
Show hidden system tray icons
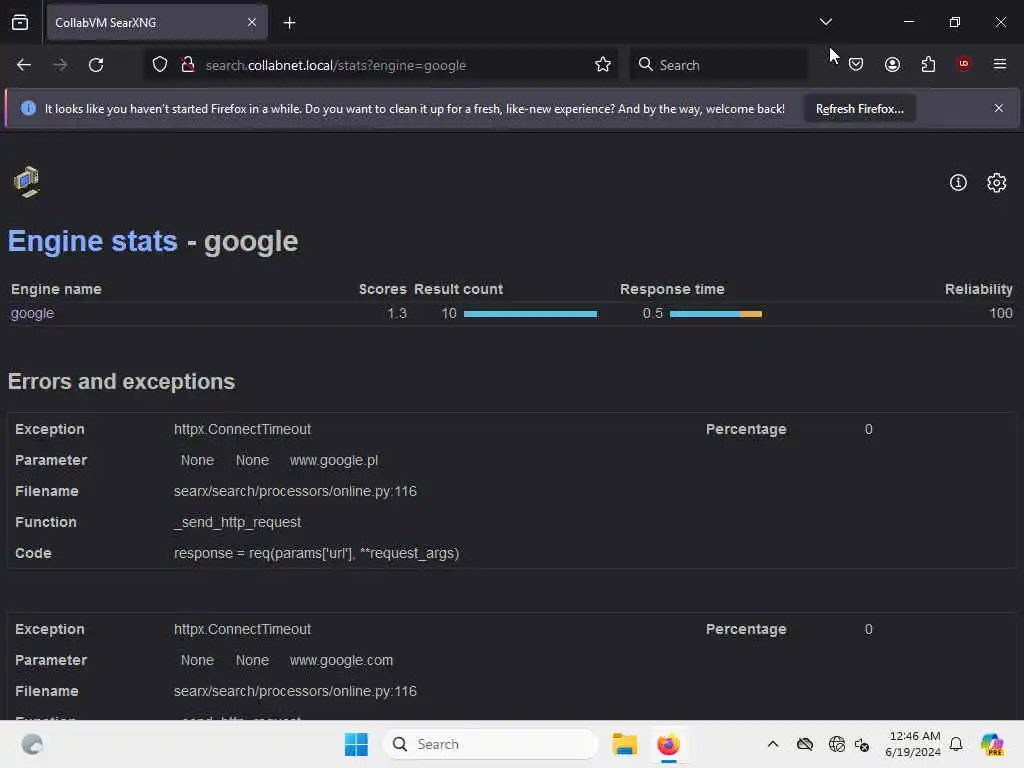tap(773, 744)
